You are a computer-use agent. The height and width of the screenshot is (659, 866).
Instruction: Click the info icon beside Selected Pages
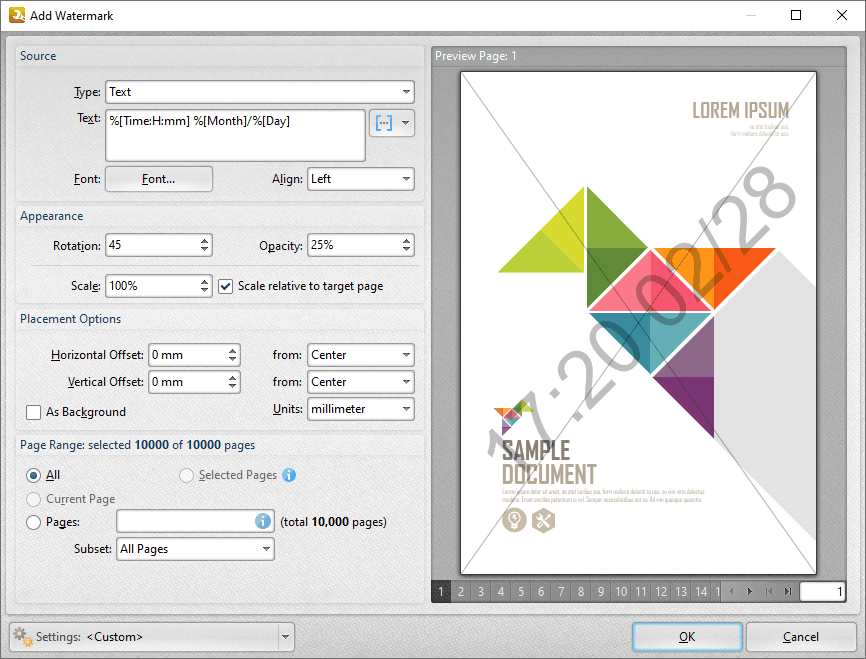pos(288,475)
